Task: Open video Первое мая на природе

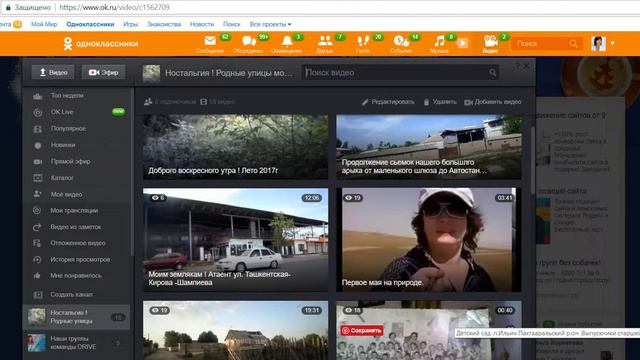Action: point(429,240)
